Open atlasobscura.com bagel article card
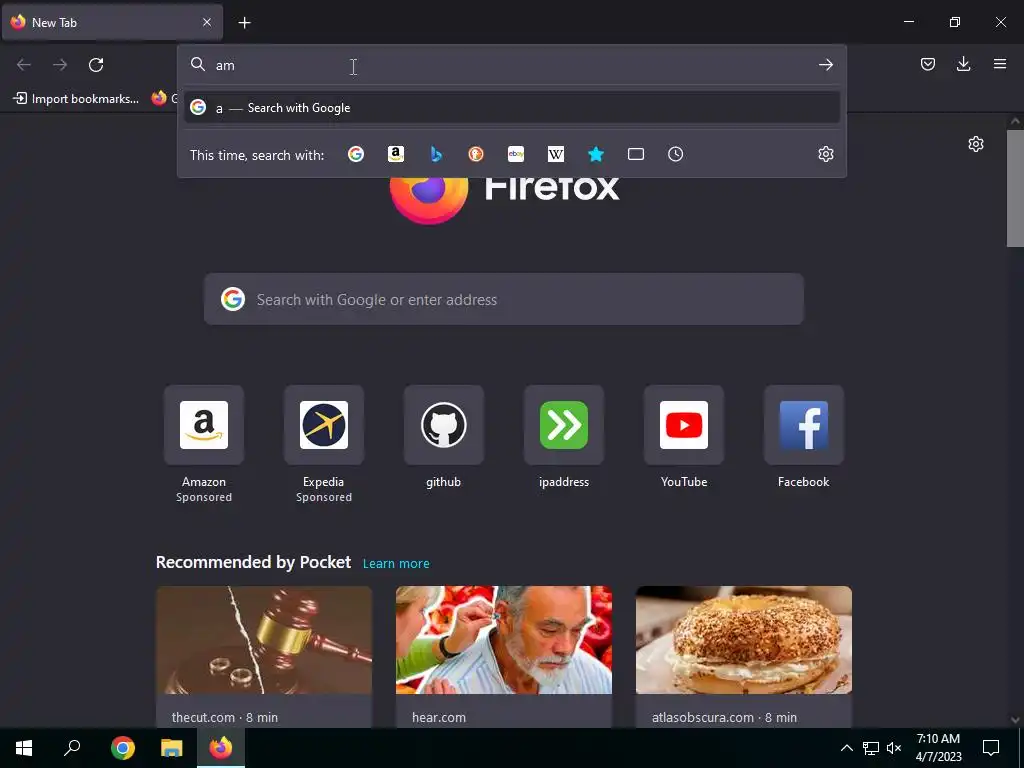This screenshot has width=1024, height=768. (x=743, y=656)
